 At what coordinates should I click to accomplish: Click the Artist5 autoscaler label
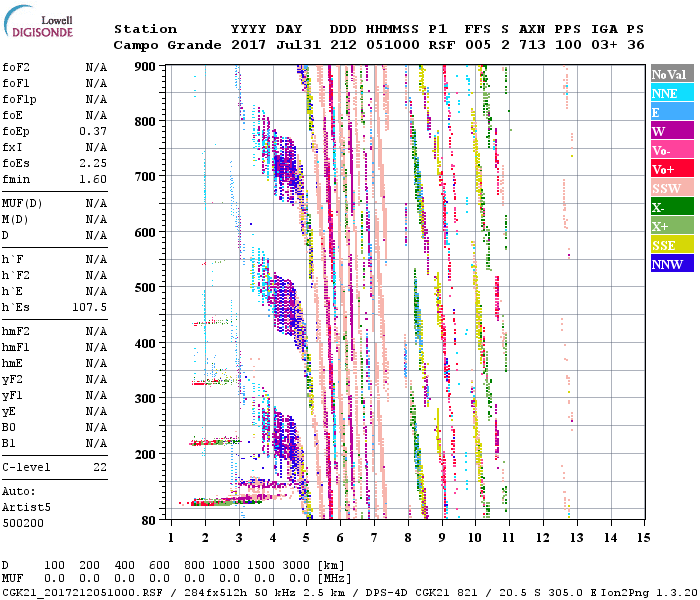[26, 508]
